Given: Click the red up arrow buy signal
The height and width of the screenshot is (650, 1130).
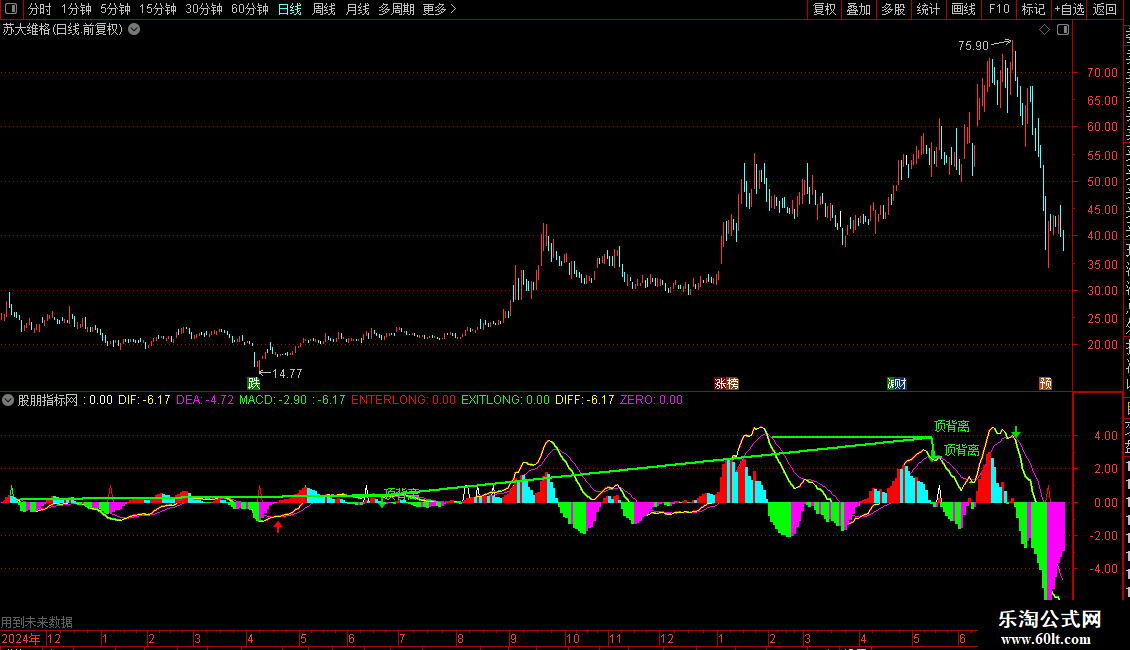Looking at the screenshot, I should pyautogui.click(x=278, y=527).
